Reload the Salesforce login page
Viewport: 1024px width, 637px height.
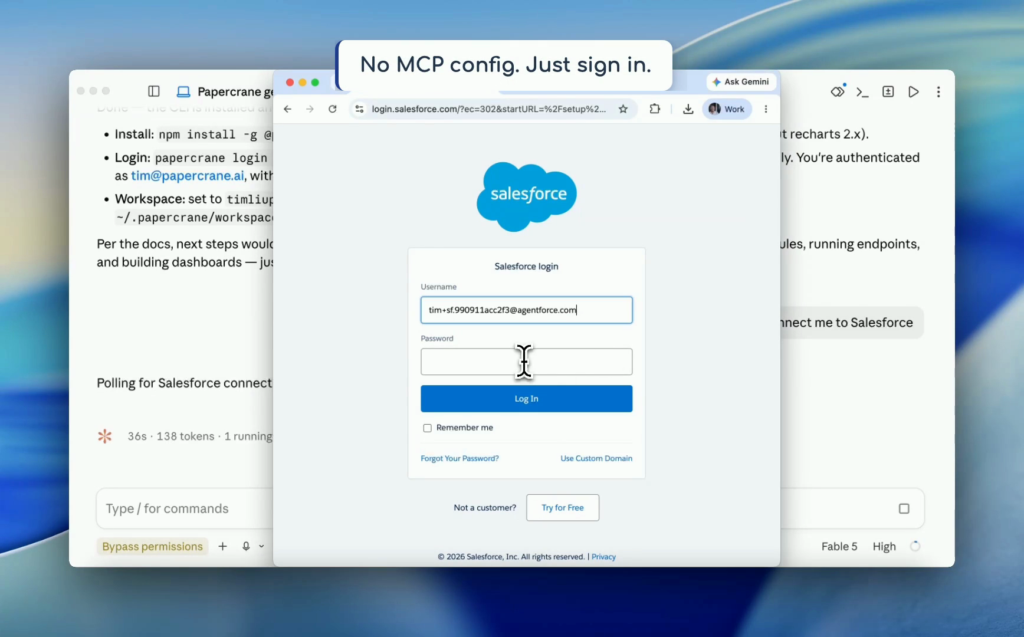coord(332,109)
